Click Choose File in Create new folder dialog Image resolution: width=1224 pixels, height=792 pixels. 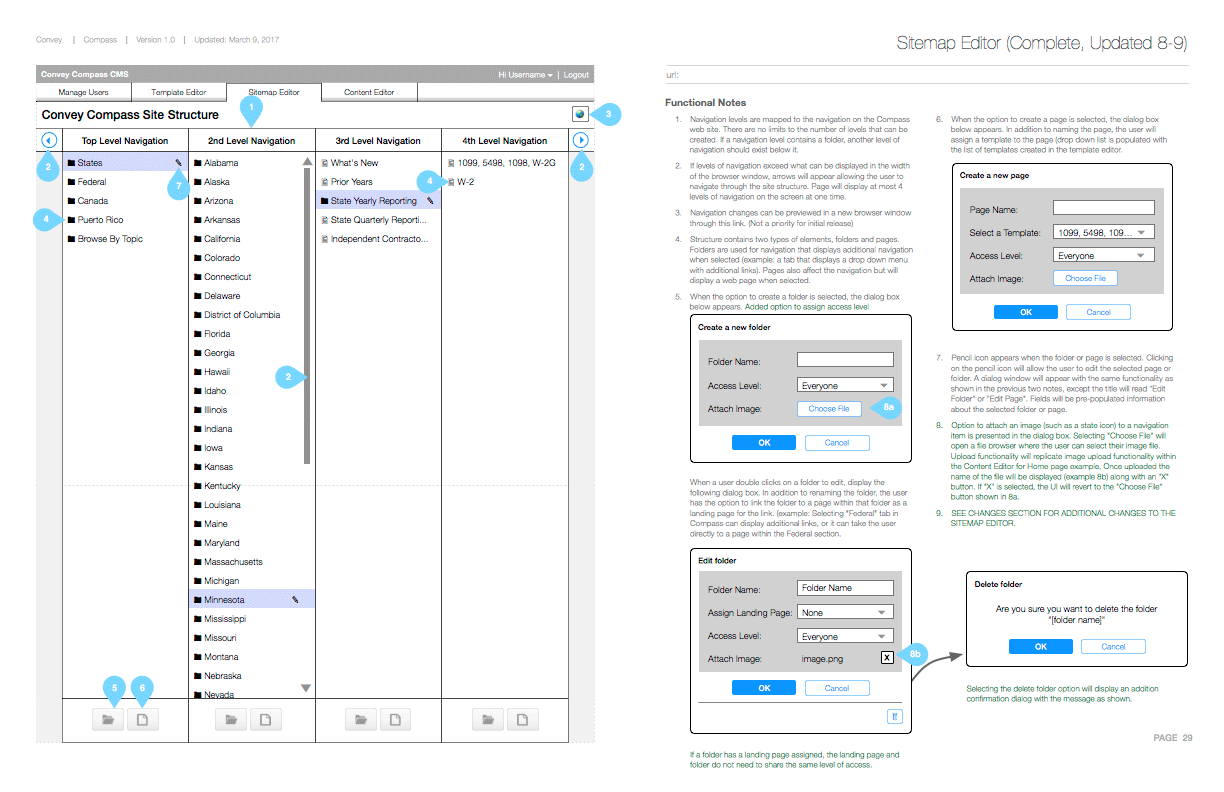pos(829,408)
